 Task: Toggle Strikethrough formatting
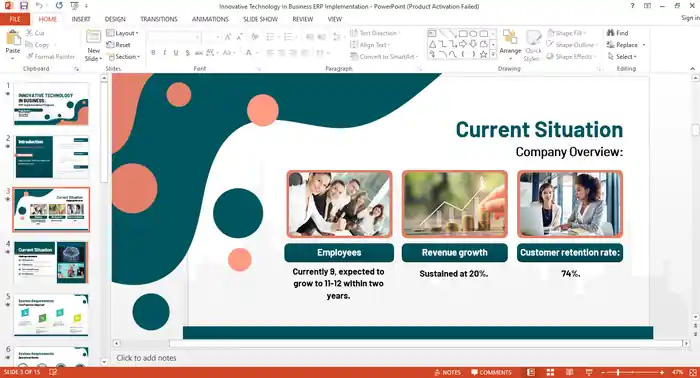tap(199, 53)
